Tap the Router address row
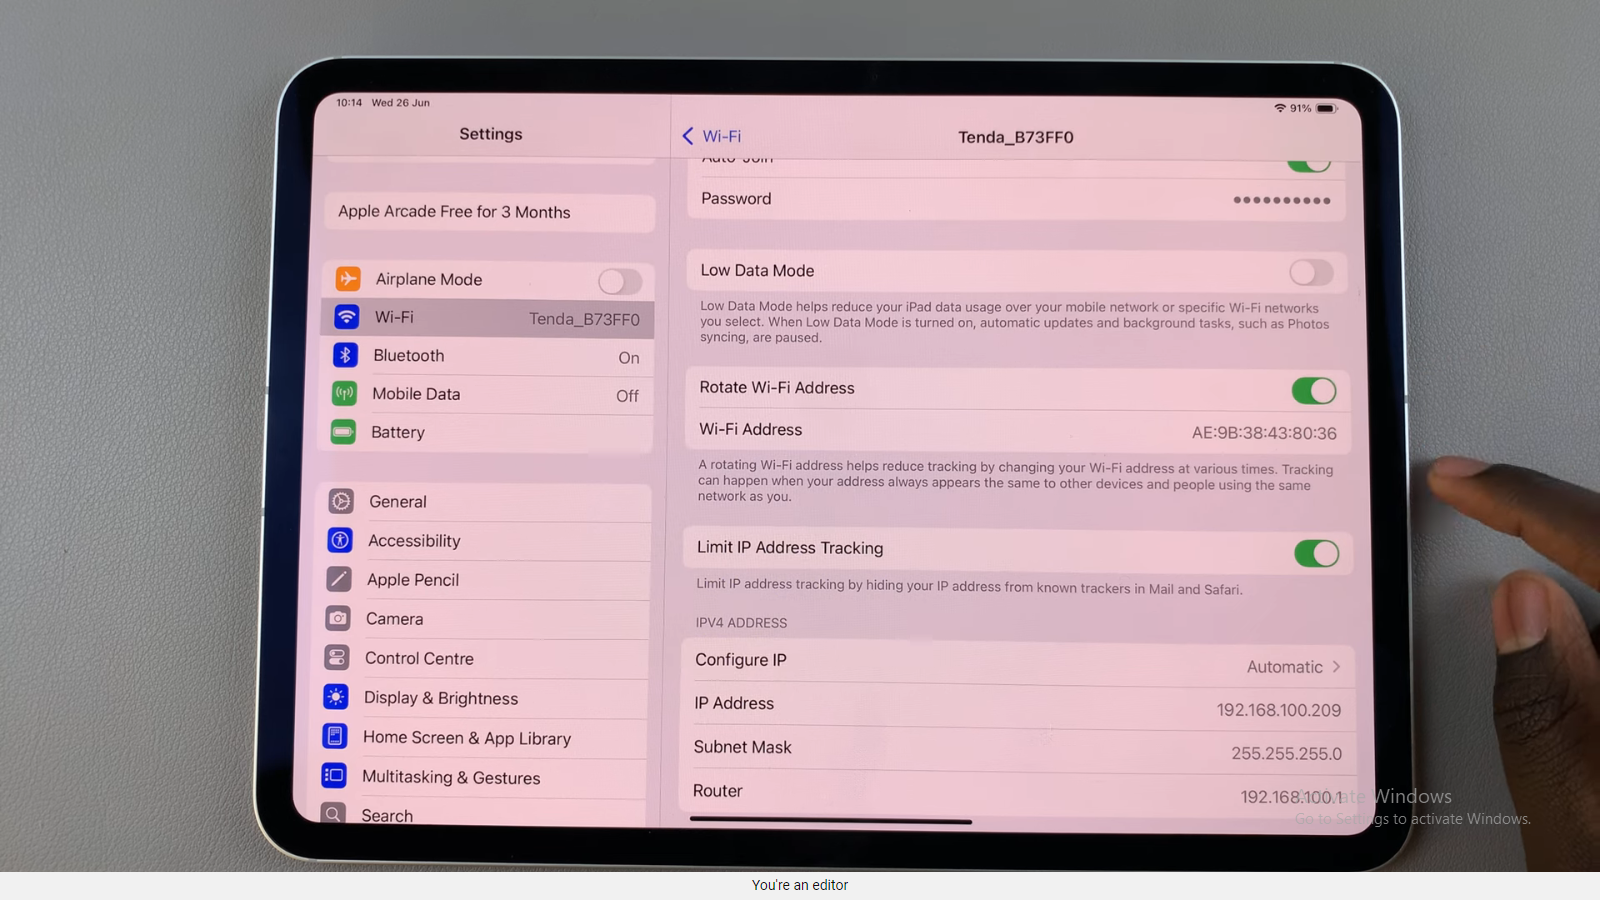The width and height of the screenshot is (1600, 900). point(1017,792)
